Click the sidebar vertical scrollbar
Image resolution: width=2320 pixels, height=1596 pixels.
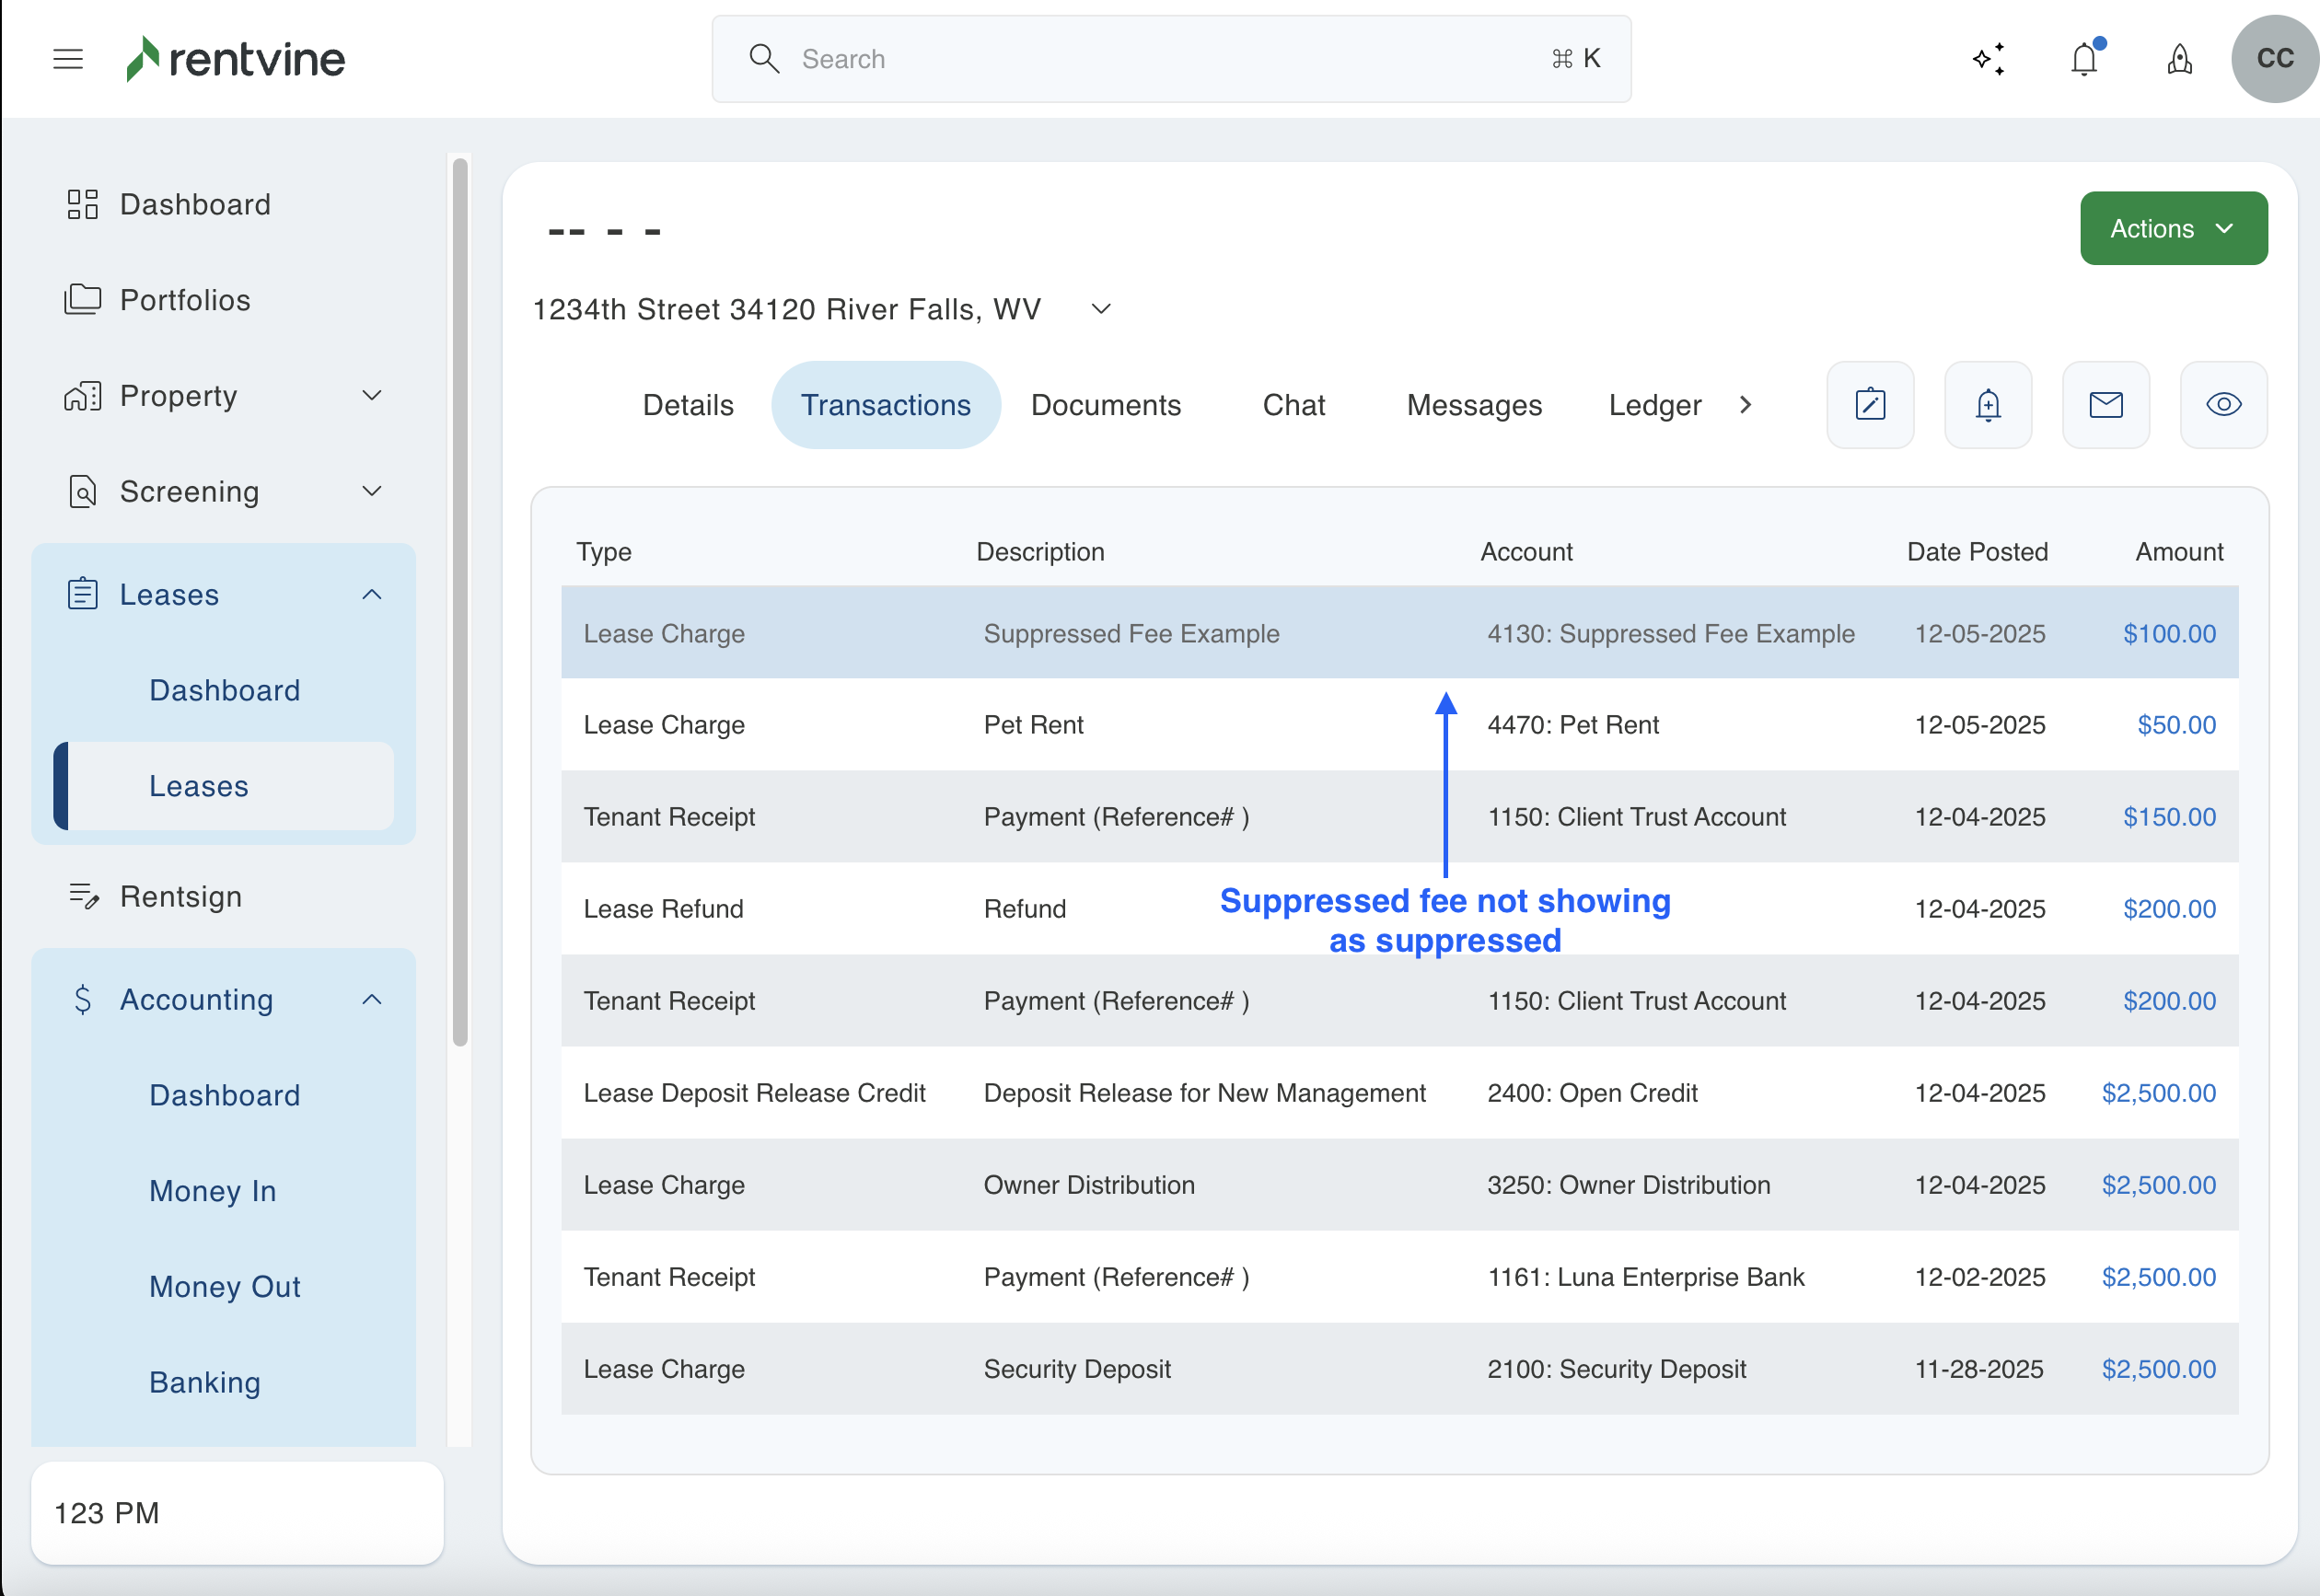[460, 600]
